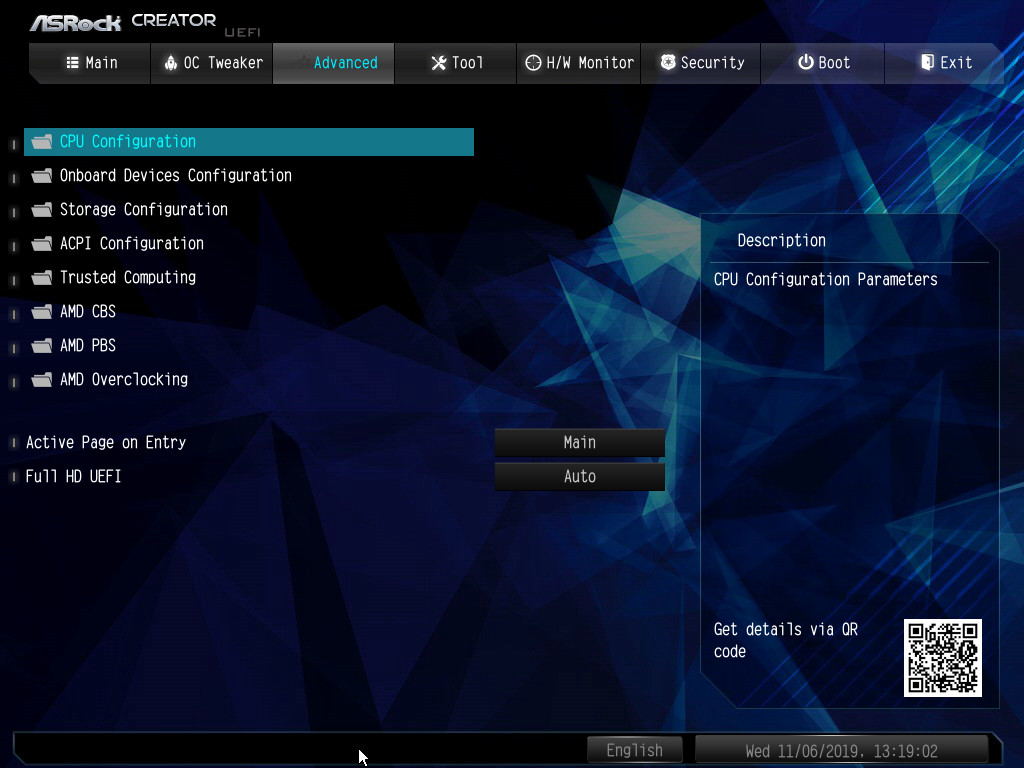Click the shield icon on the Security tab

668,63
